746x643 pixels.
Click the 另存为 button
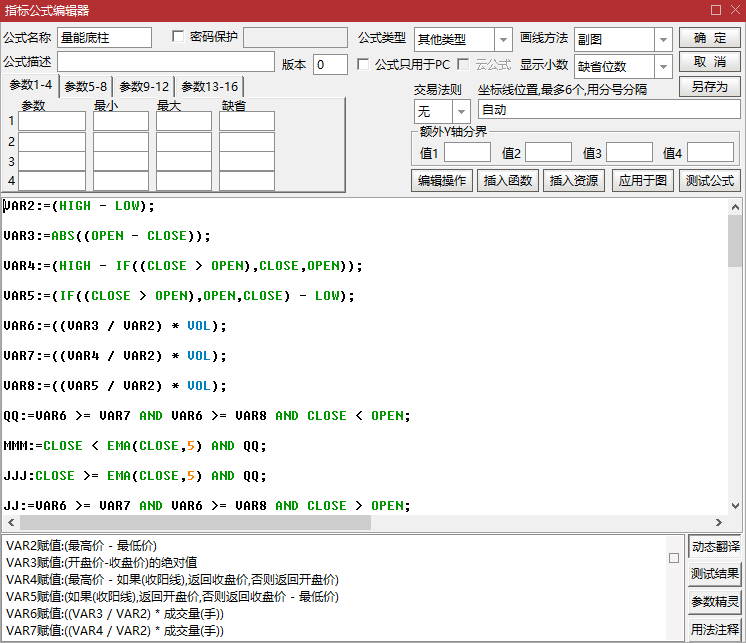tap(709, 87)
